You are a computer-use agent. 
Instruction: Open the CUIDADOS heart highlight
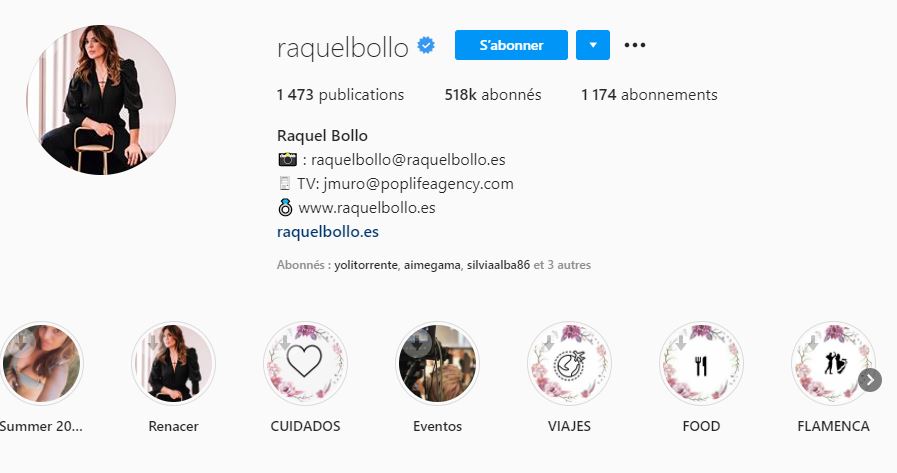click(x=305, y=363)
